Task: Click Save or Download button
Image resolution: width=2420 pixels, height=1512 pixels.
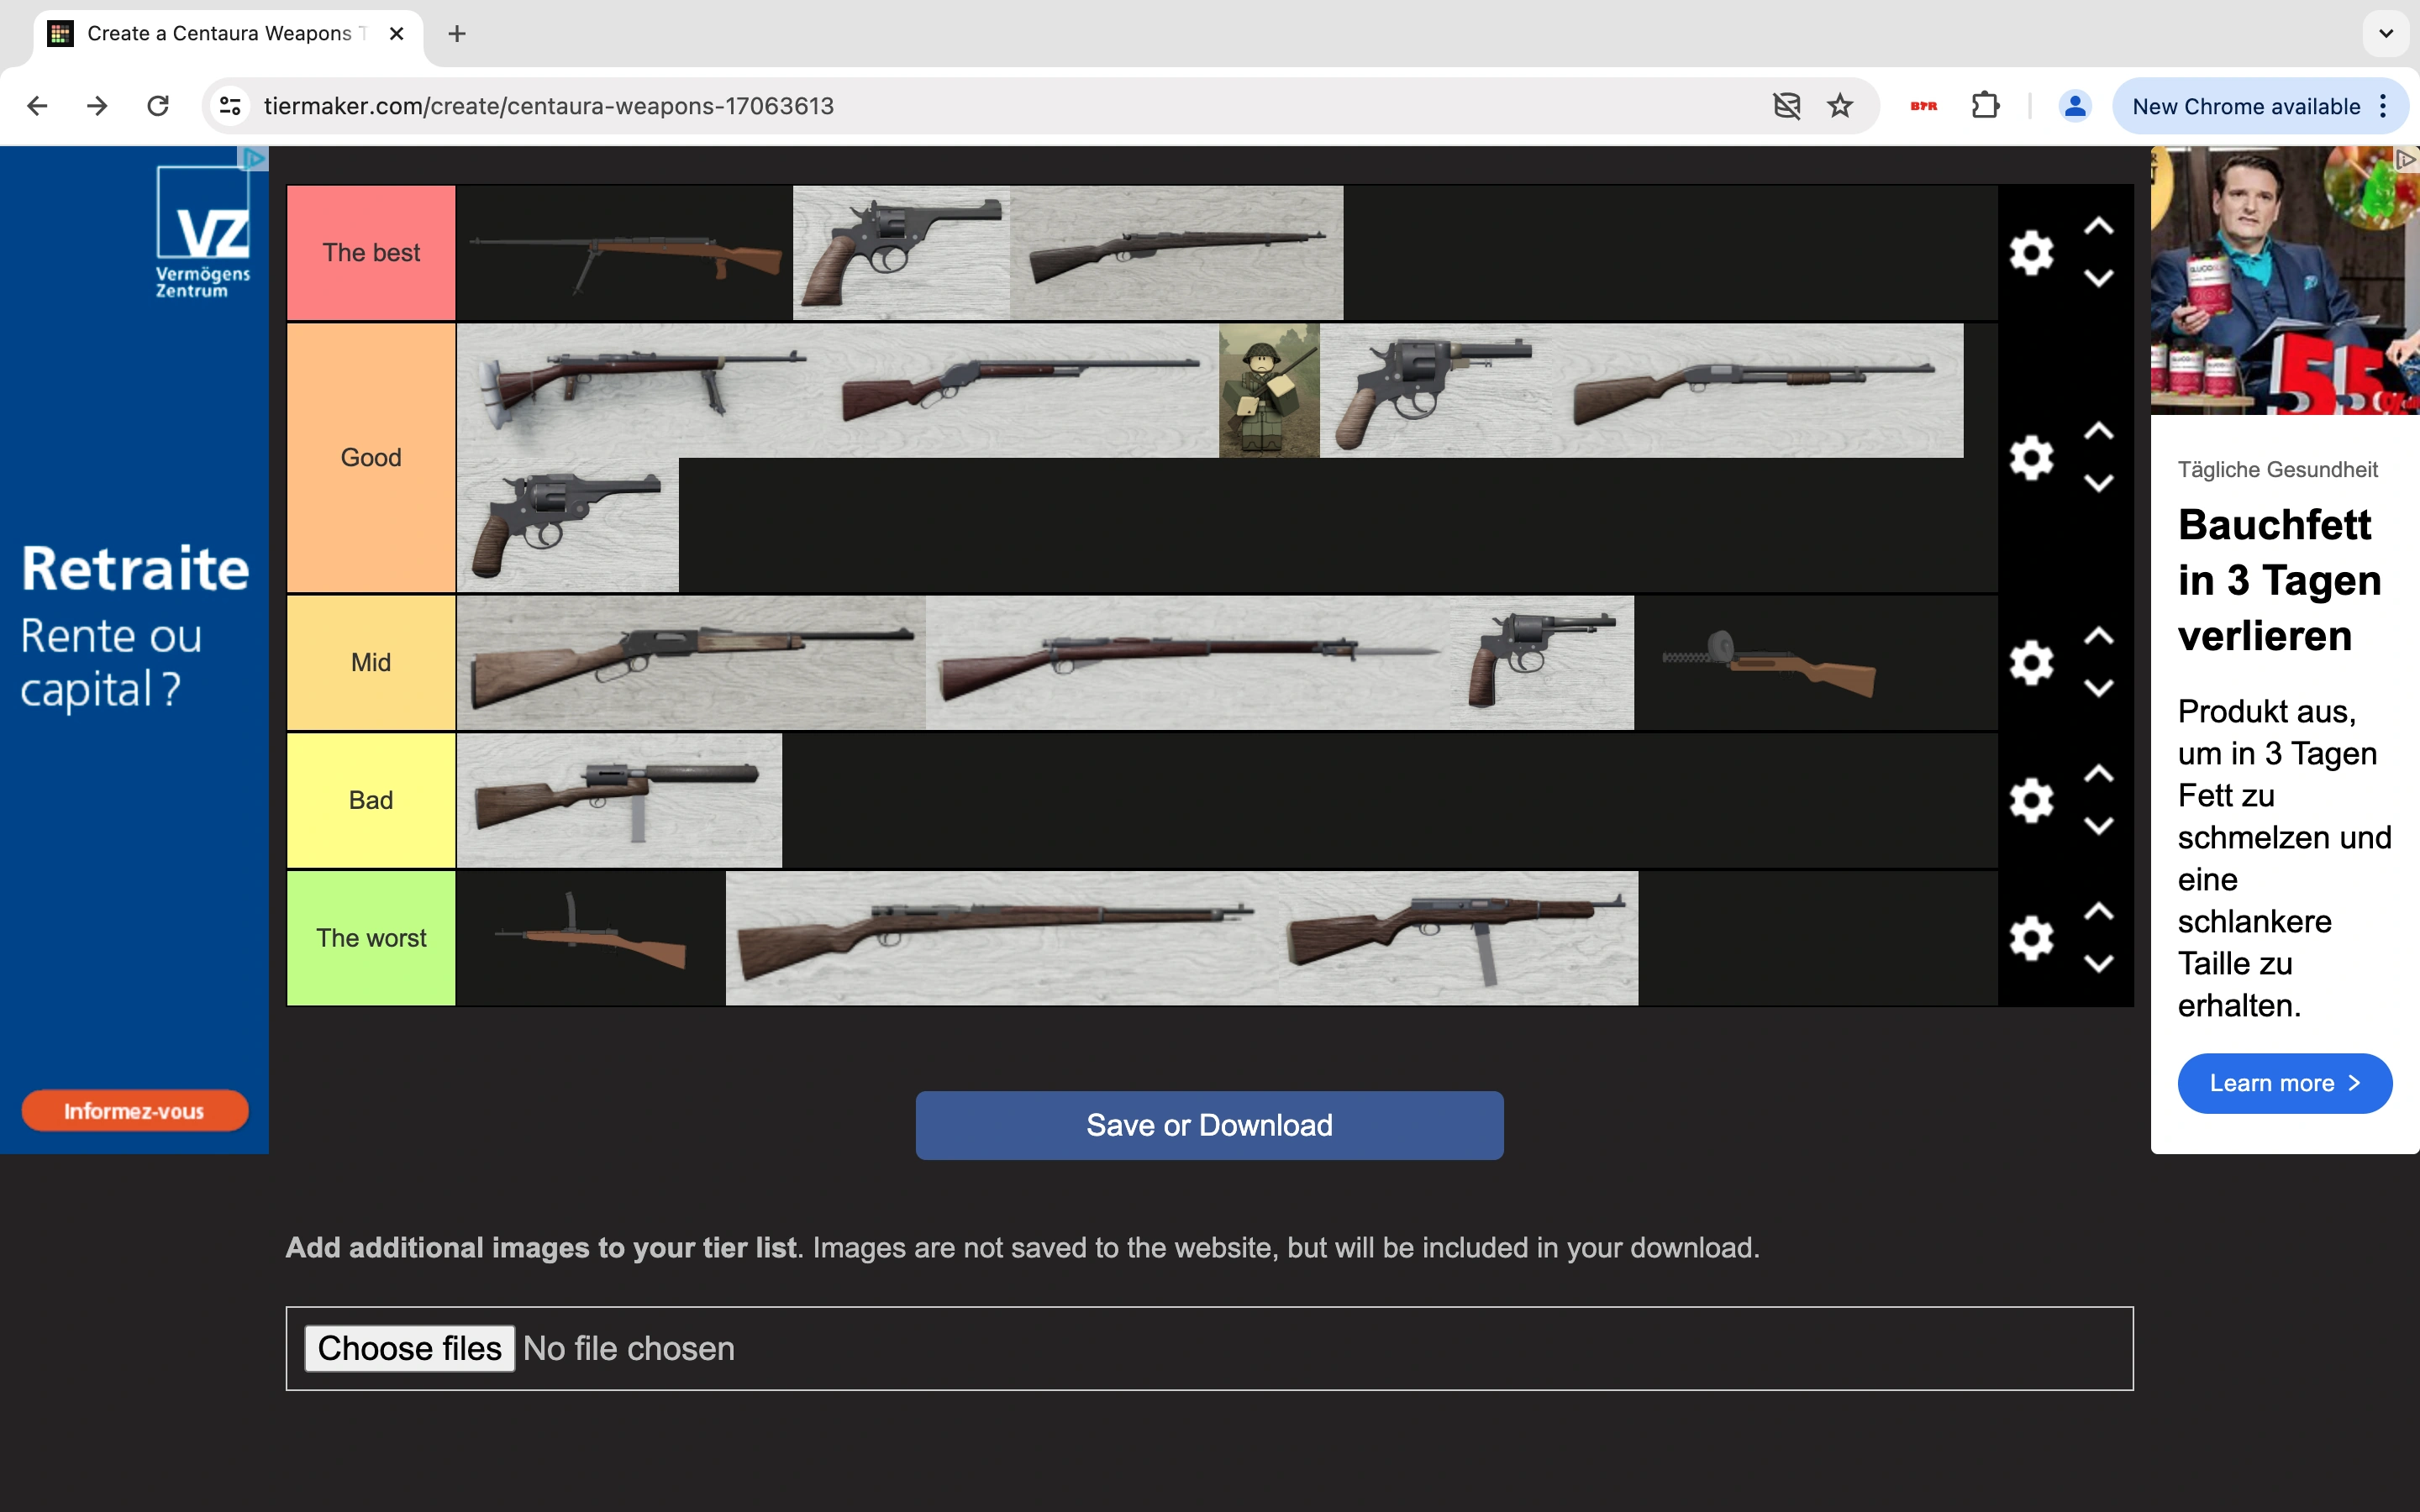Action: [x=1209, y=1125]
